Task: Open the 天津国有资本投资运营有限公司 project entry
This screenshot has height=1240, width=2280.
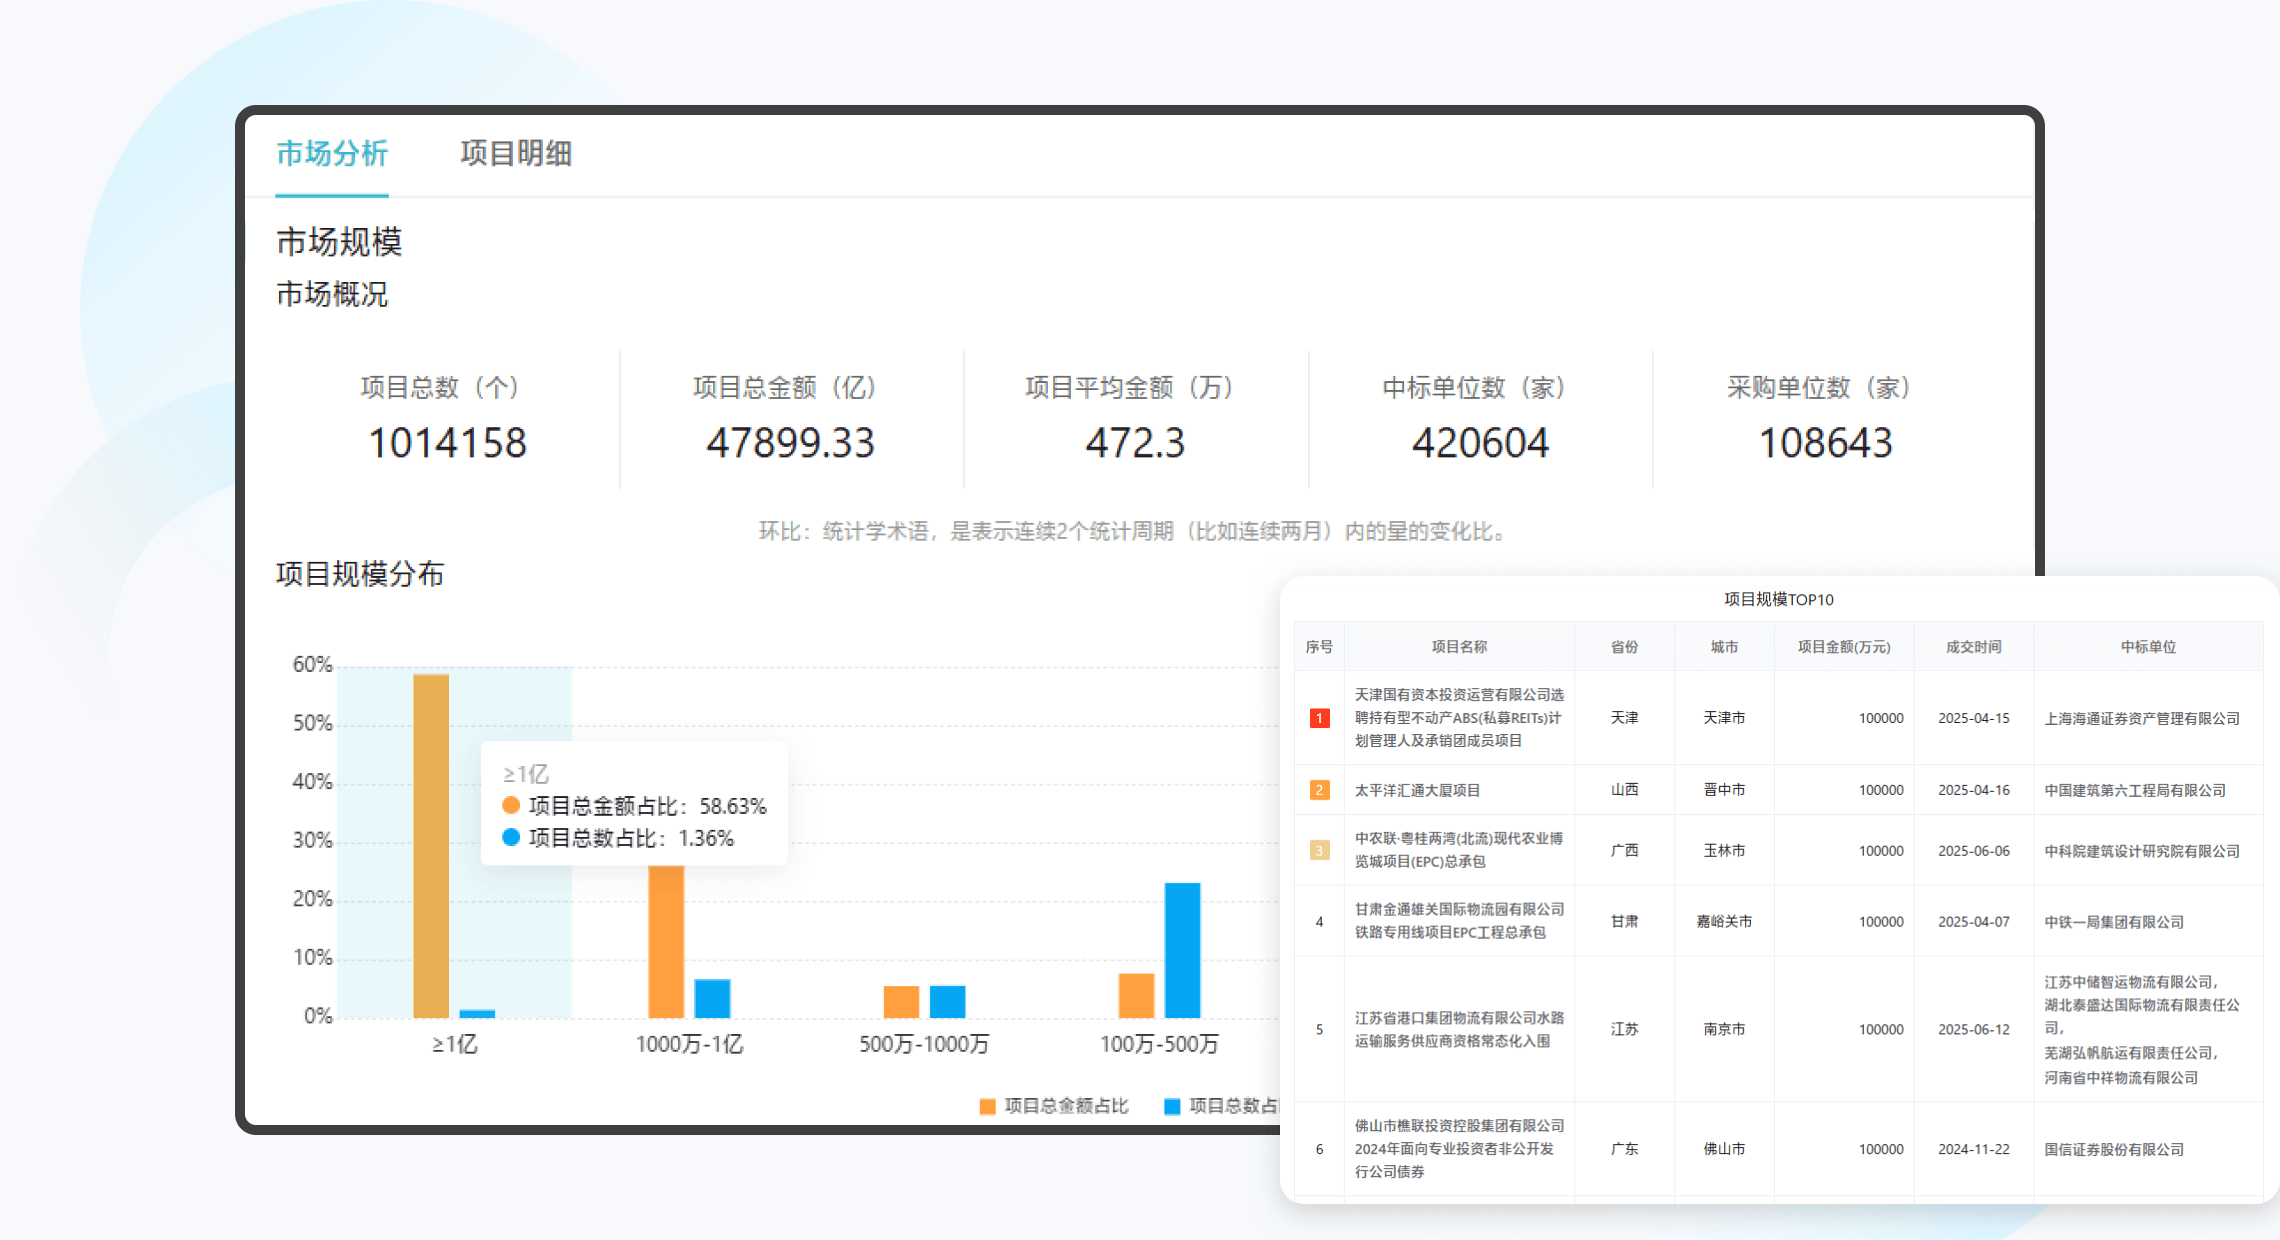Action: click(x=1459, y=717)
